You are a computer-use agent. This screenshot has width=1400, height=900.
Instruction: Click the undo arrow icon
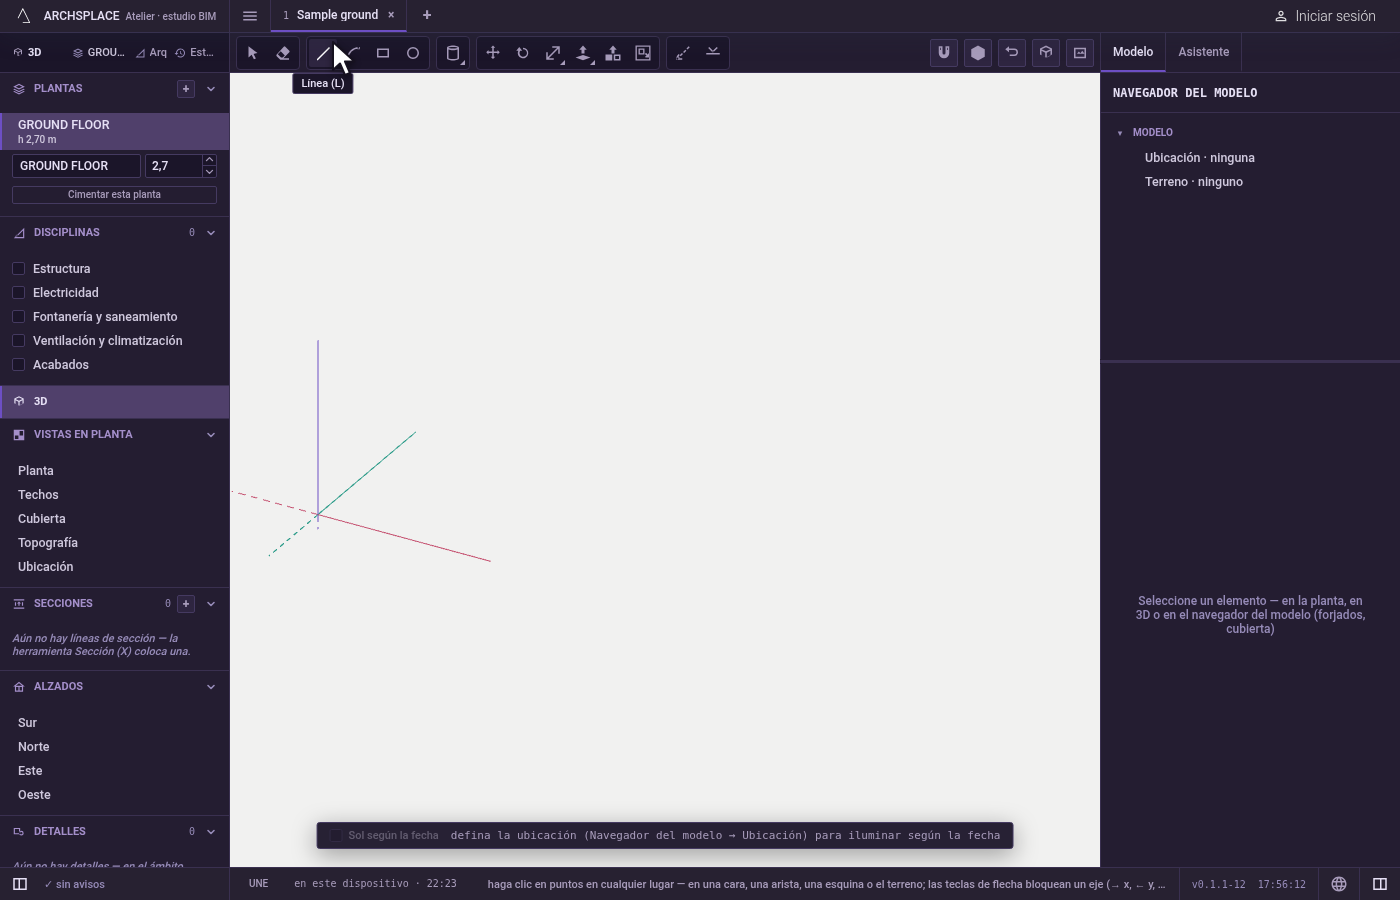pos(1012,53)
